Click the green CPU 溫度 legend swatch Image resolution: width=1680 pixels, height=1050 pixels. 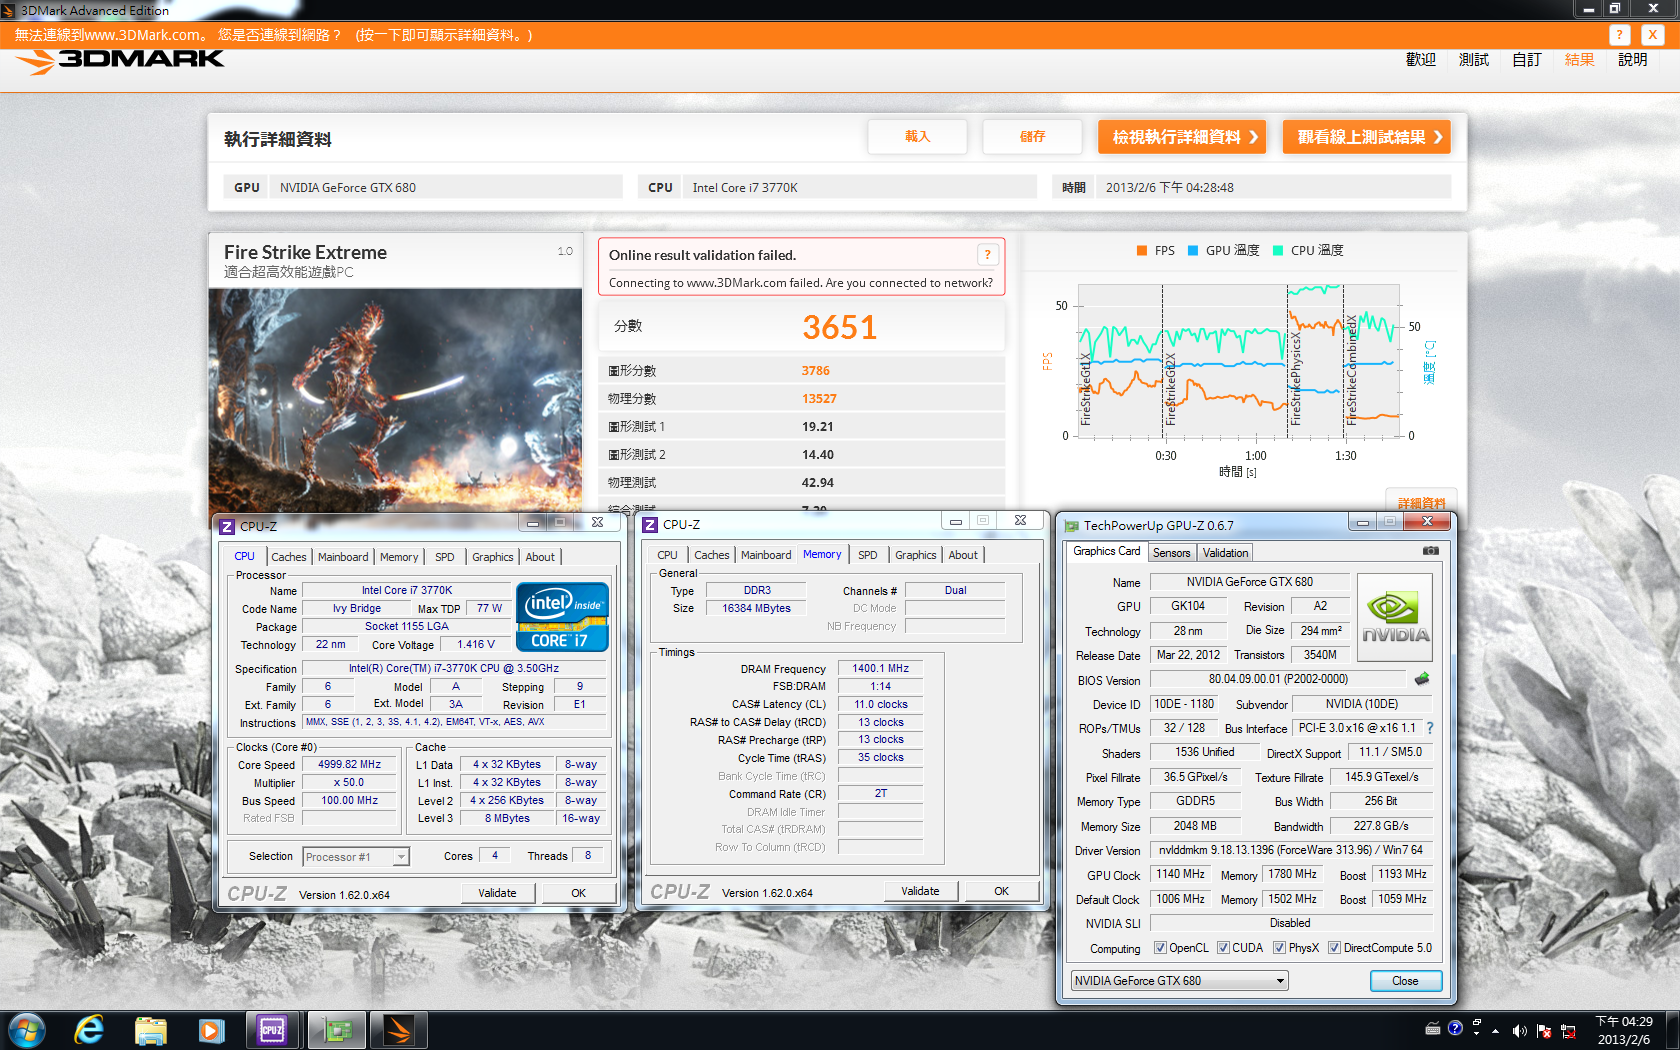click(1277, 250)
